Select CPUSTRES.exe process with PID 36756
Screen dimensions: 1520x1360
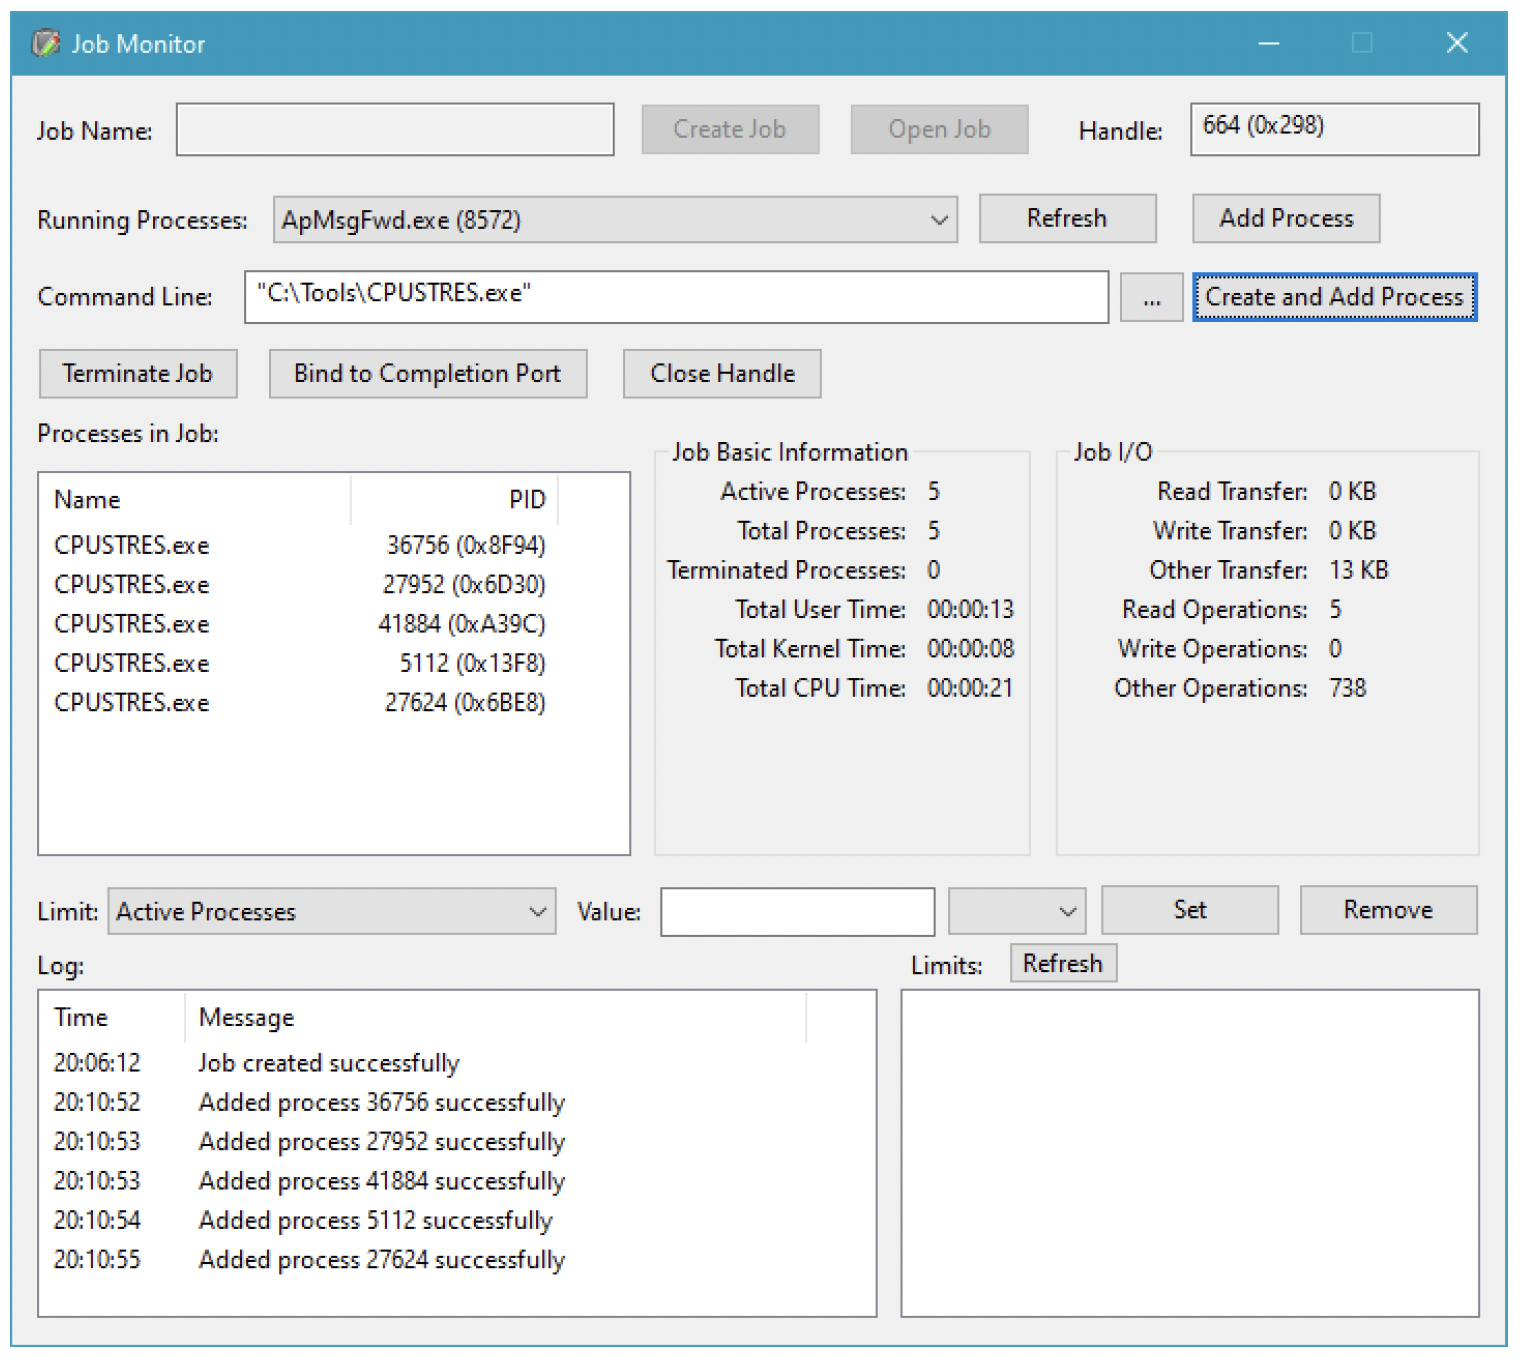132,545
